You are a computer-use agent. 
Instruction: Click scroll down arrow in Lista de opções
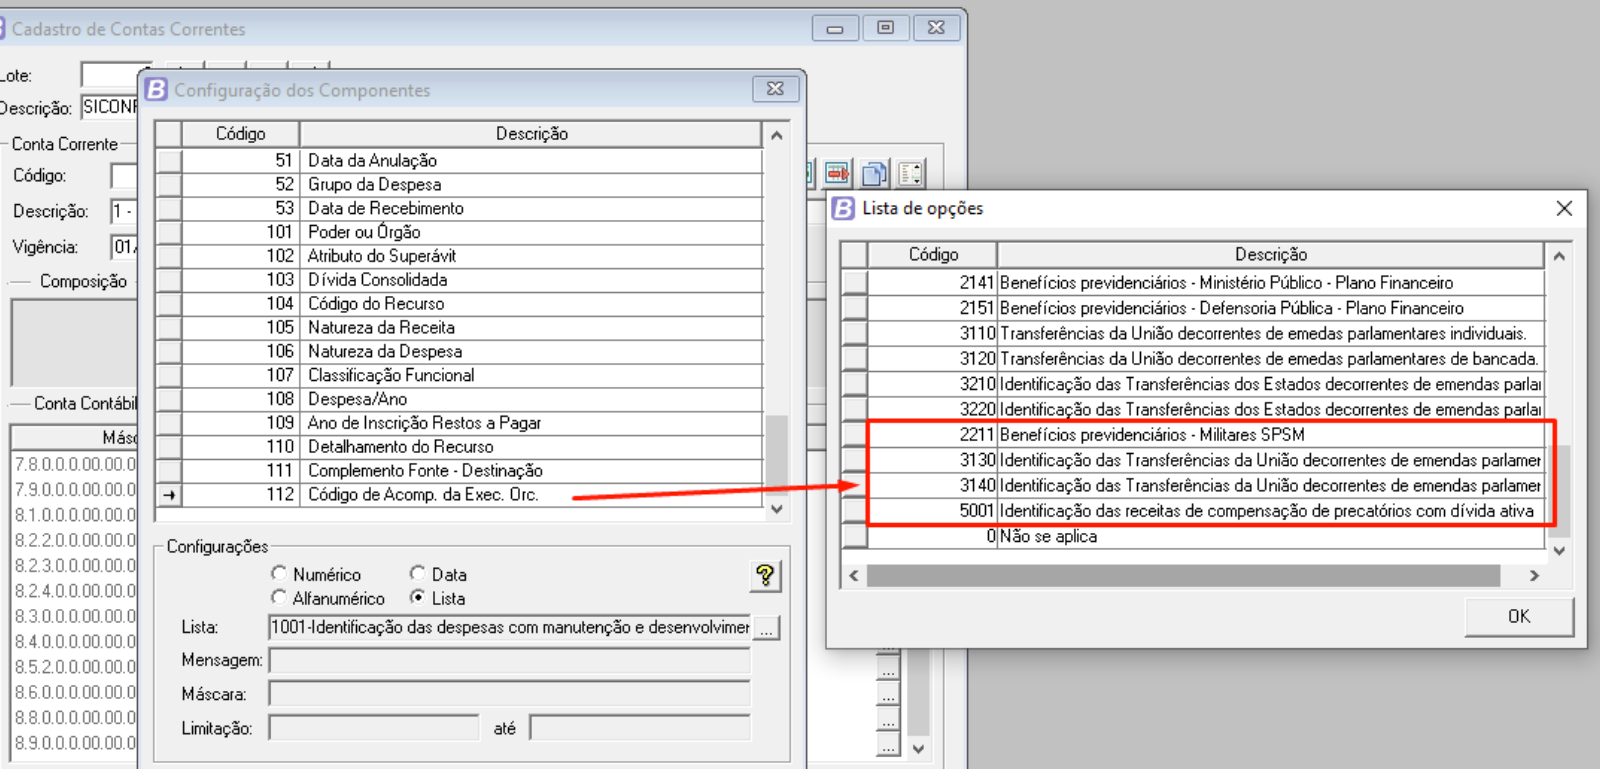click(x=1559, y=550)
